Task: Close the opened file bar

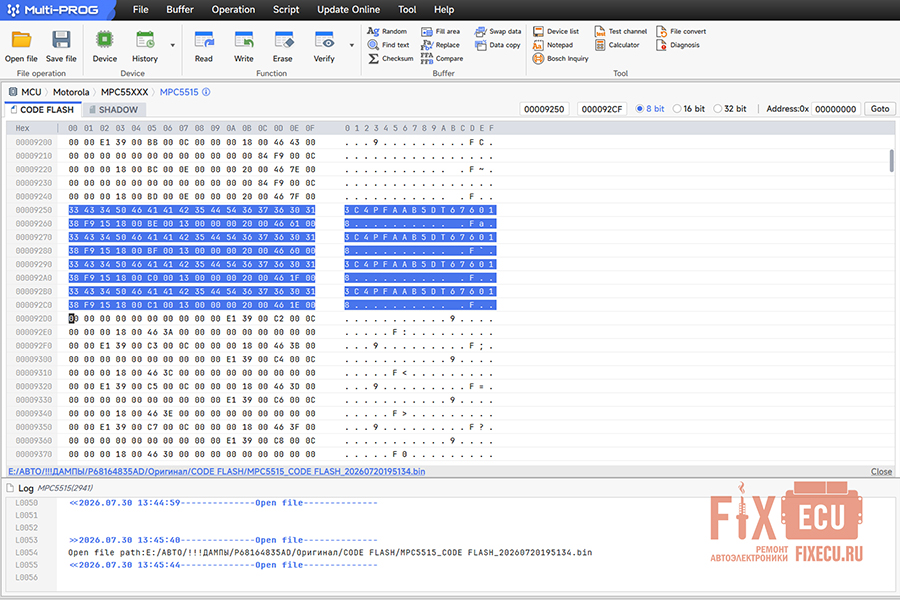Action: coord(881,471)
